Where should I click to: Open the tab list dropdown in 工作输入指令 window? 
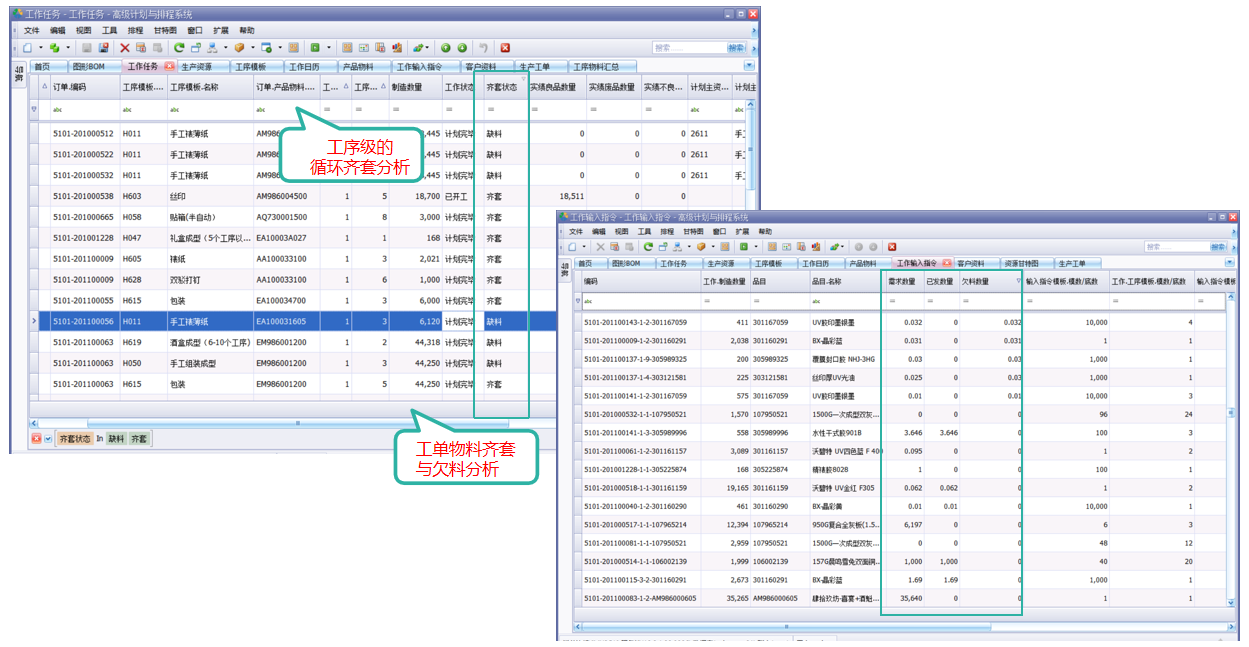coord(1230,262)
